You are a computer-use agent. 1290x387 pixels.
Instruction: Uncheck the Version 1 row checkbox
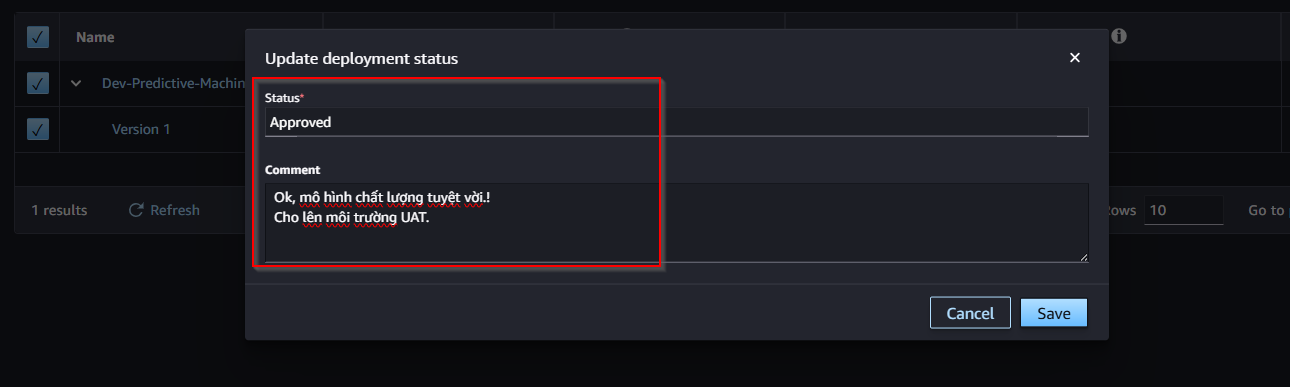coord(38,129)
